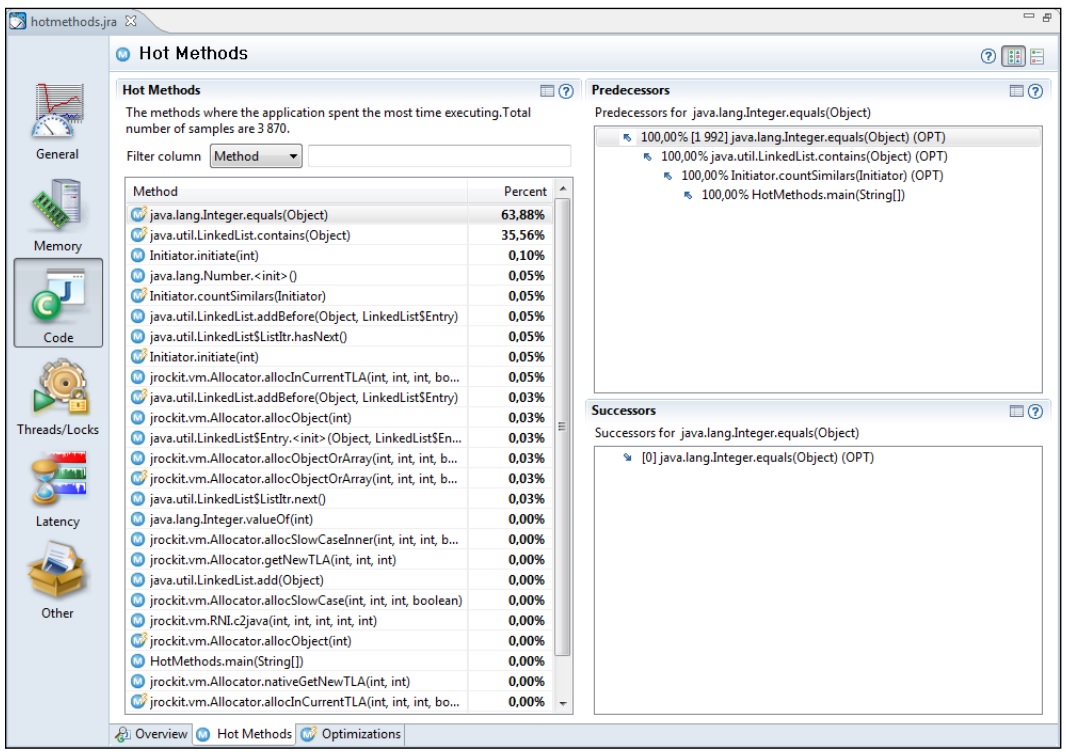Close the hotmethods.jra editor tab

point(131,21)
